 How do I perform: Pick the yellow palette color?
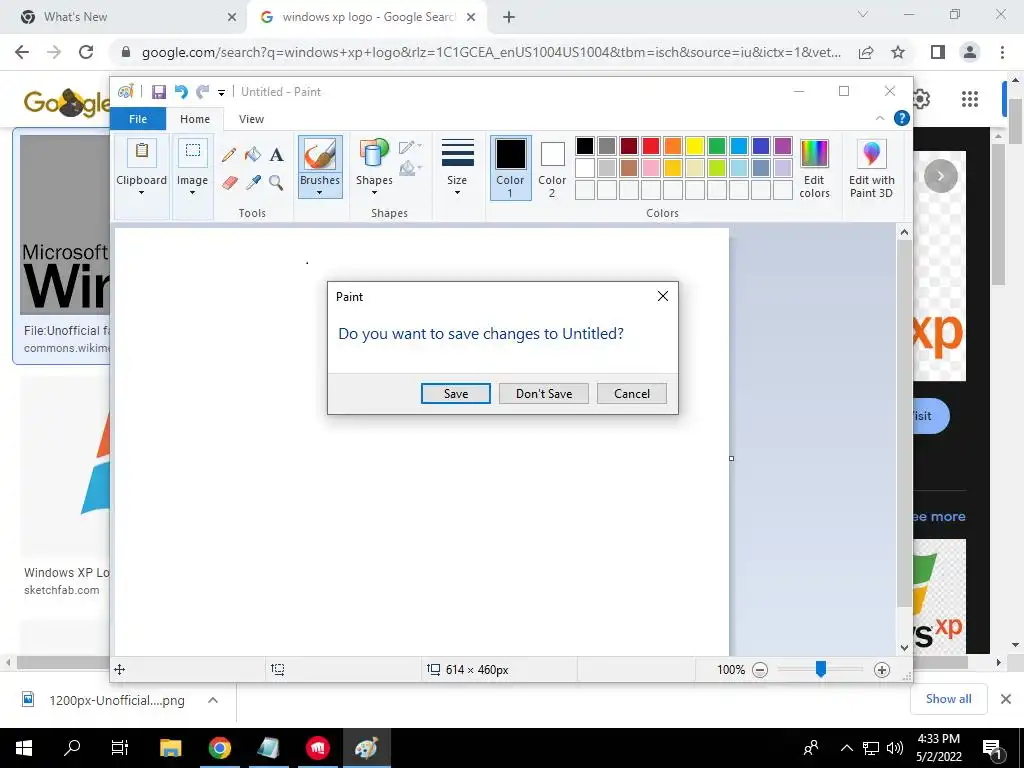[695, 146]
